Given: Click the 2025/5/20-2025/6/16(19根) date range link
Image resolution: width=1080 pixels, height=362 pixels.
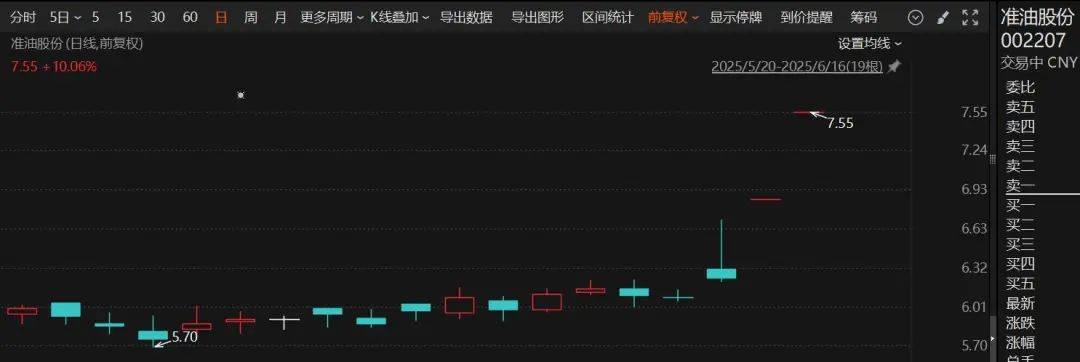Looking at the screenshot, I should point(797,67).
